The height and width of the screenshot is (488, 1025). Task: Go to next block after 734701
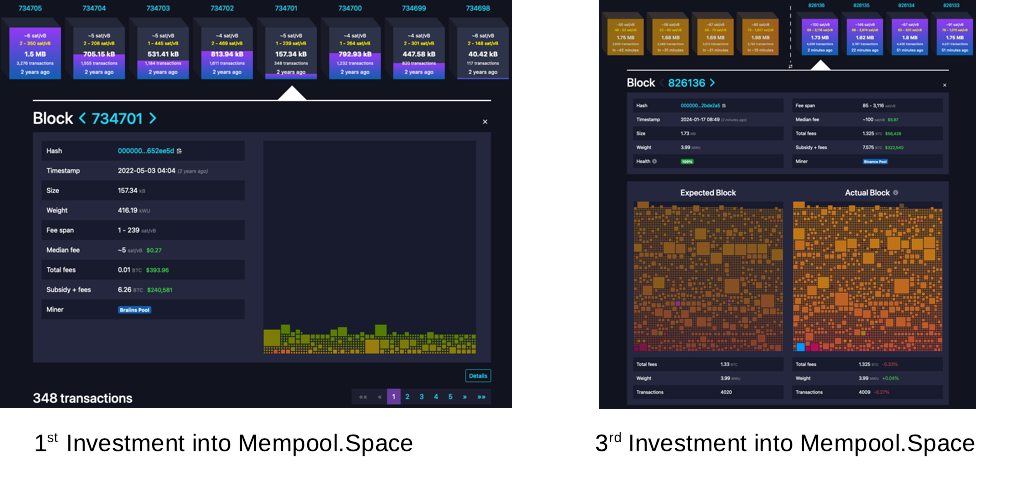[152, 118]
